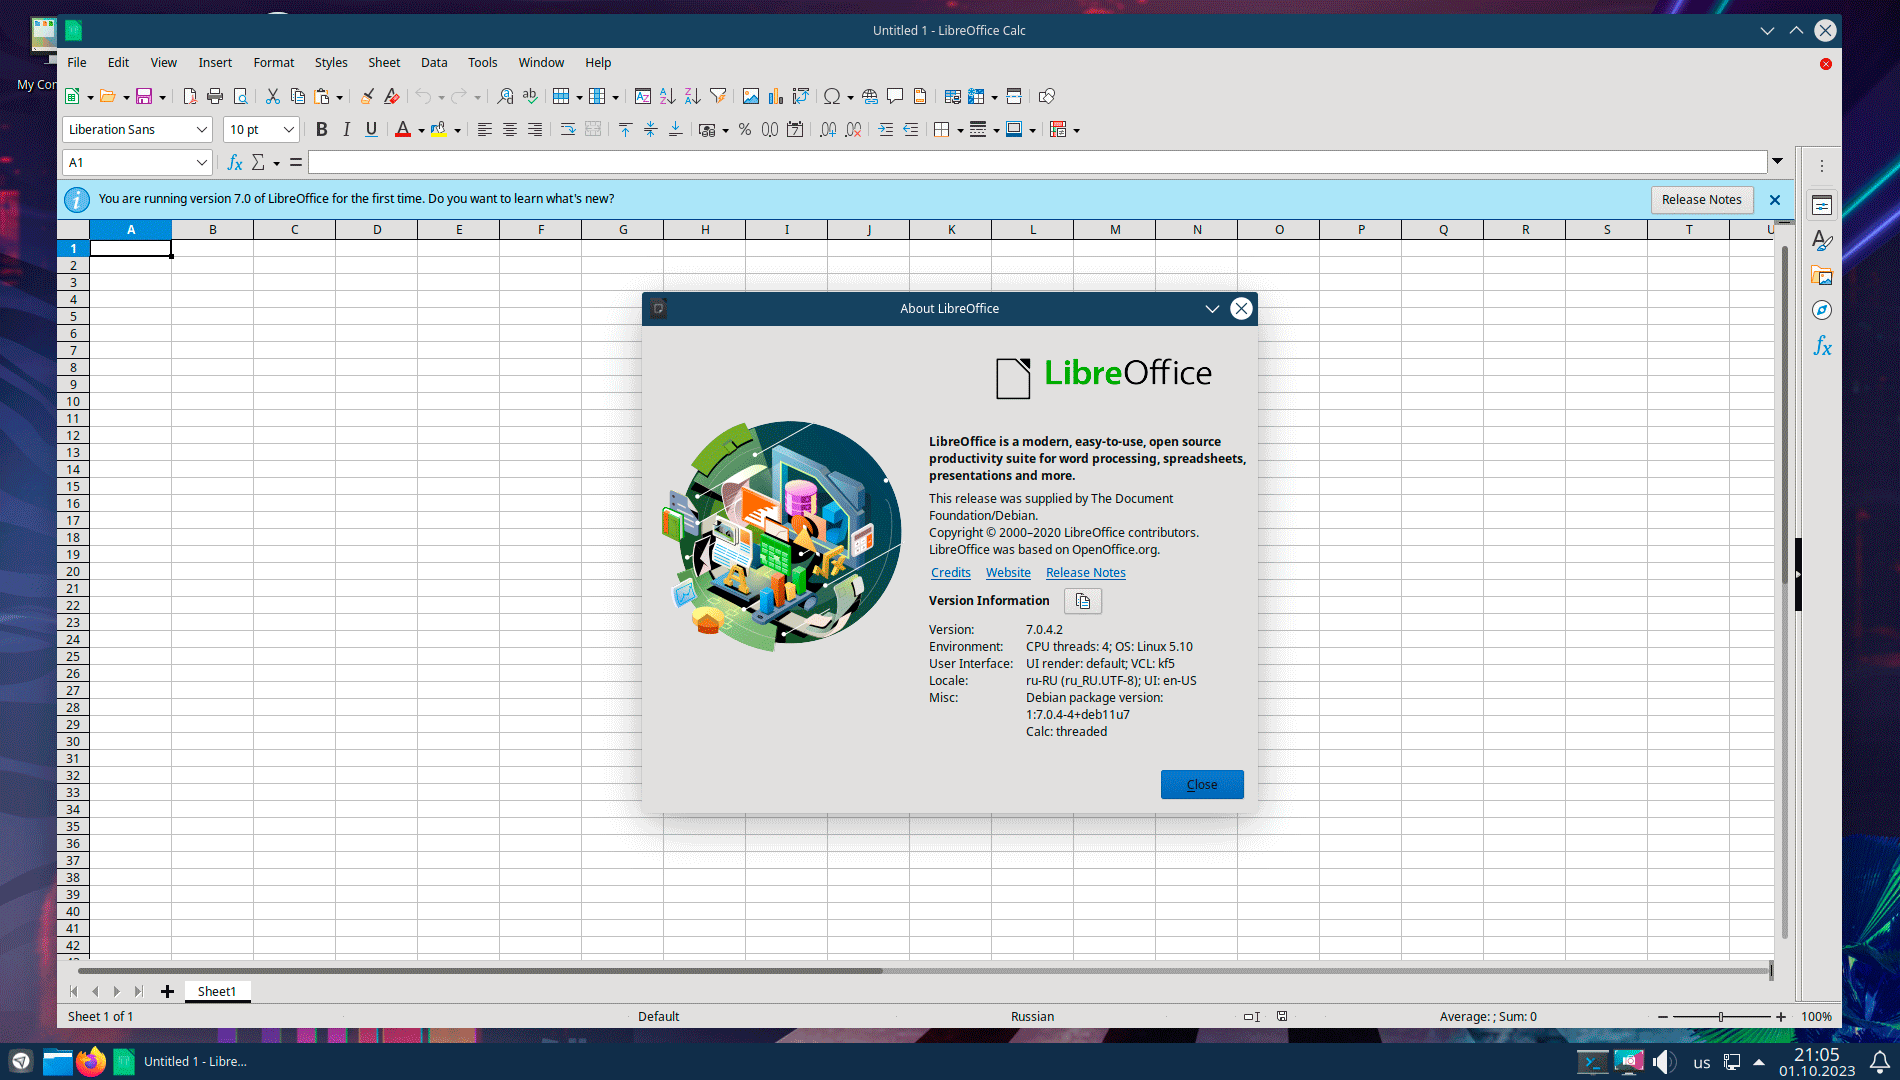Adjust the zoom slider in the status bar
Screen dimensions: 1900x1080
(1721, 1016)
